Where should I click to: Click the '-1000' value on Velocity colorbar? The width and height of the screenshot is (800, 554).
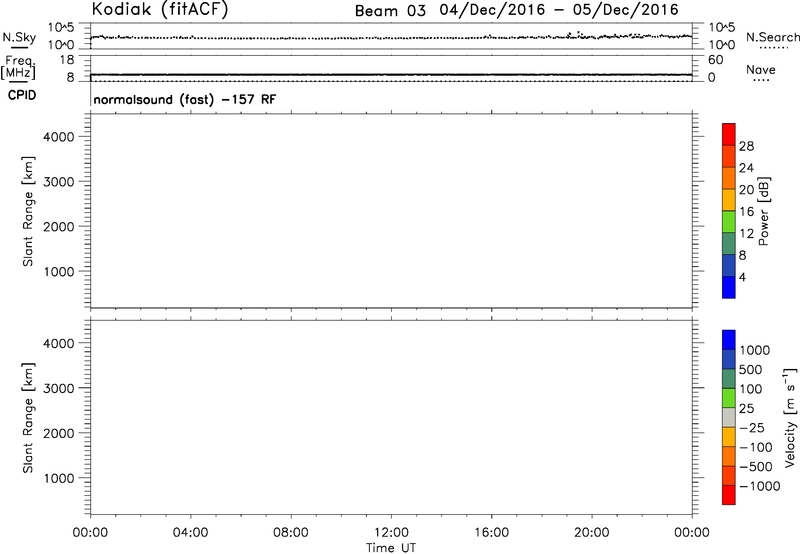[760, 486]
